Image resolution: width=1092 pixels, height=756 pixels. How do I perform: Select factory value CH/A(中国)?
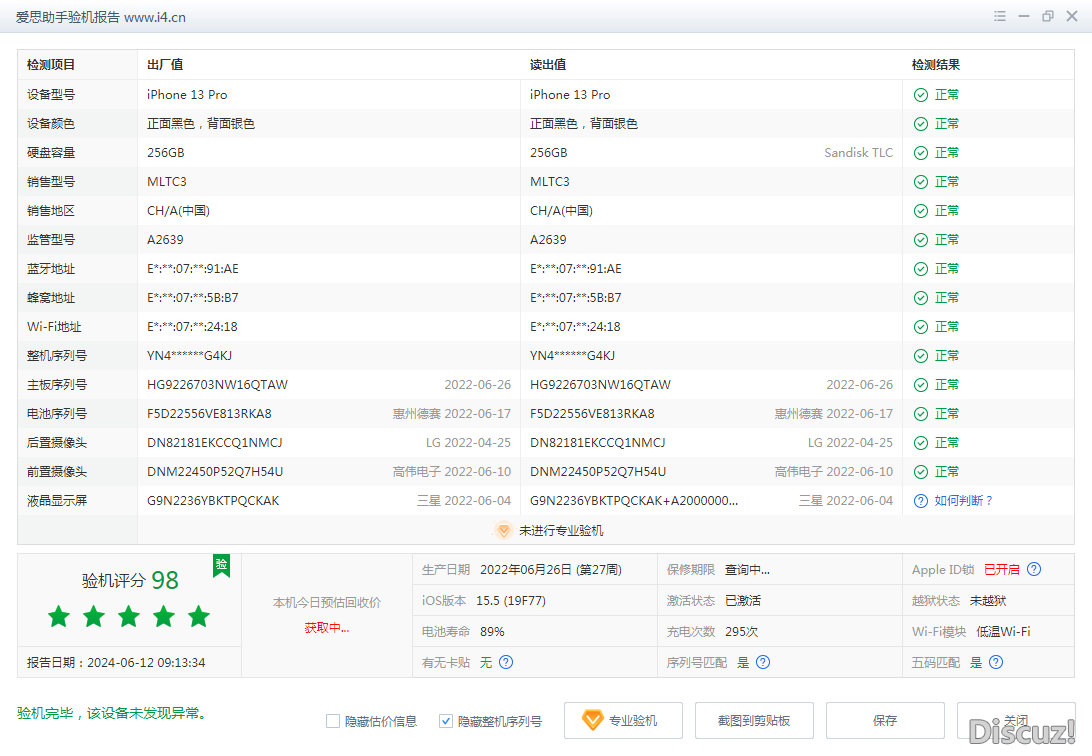click(178, 211)
